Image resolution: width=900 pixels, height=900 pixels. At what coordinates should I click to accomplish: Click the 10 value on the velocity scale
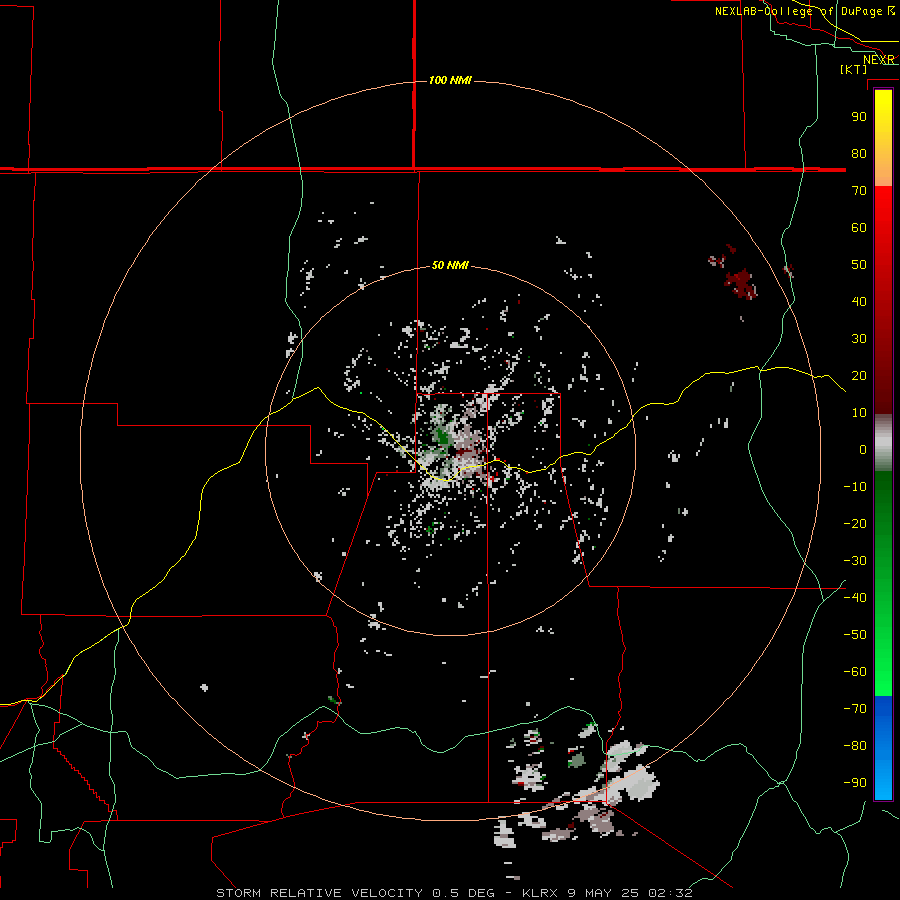(859, 413)
